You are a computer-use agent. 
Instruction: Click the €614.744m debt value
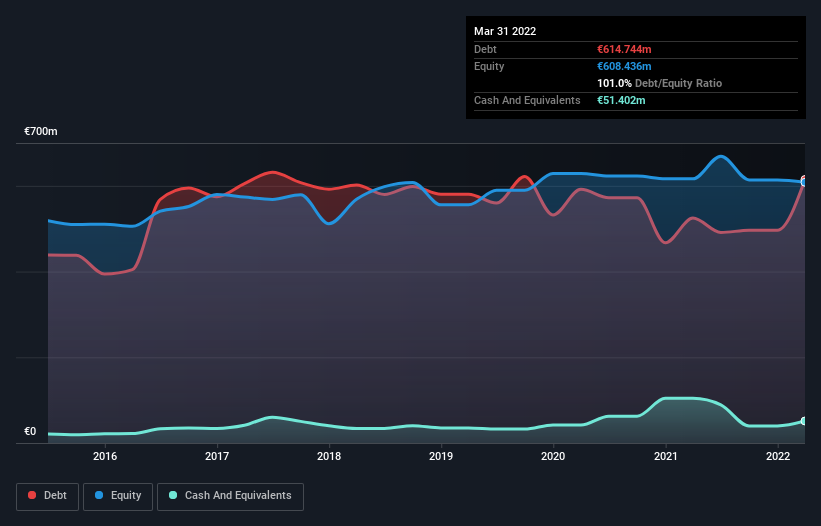624,49
